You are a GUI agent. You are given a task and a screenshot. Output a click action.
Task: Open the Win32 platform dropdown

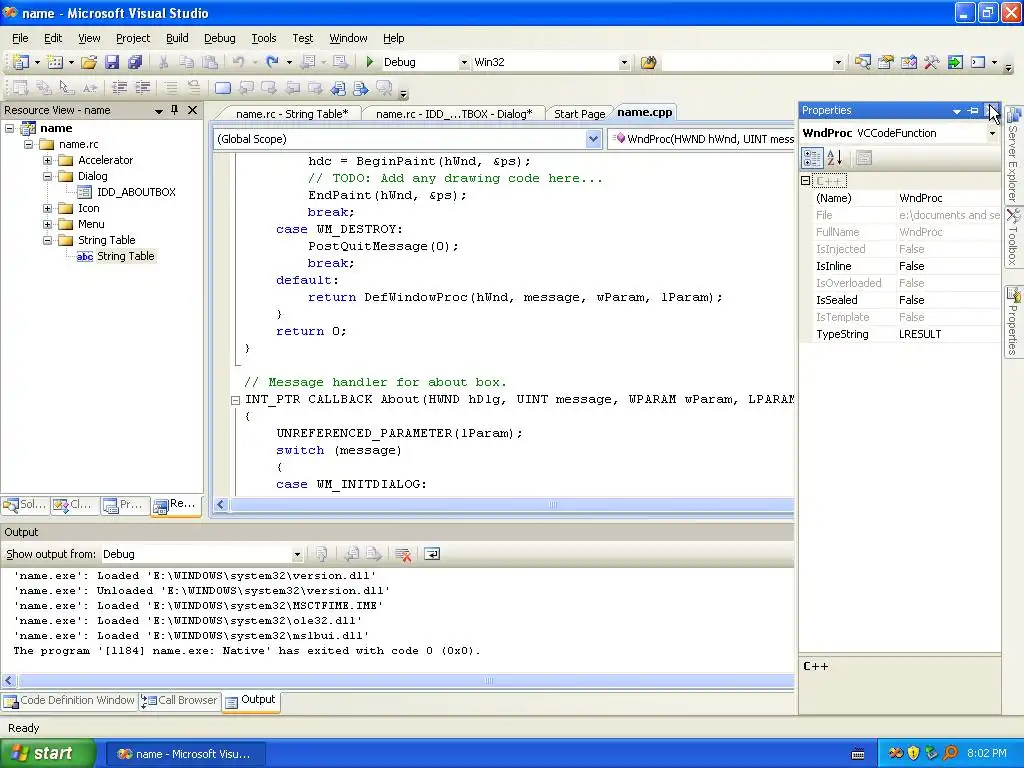(x=624, y=63)
